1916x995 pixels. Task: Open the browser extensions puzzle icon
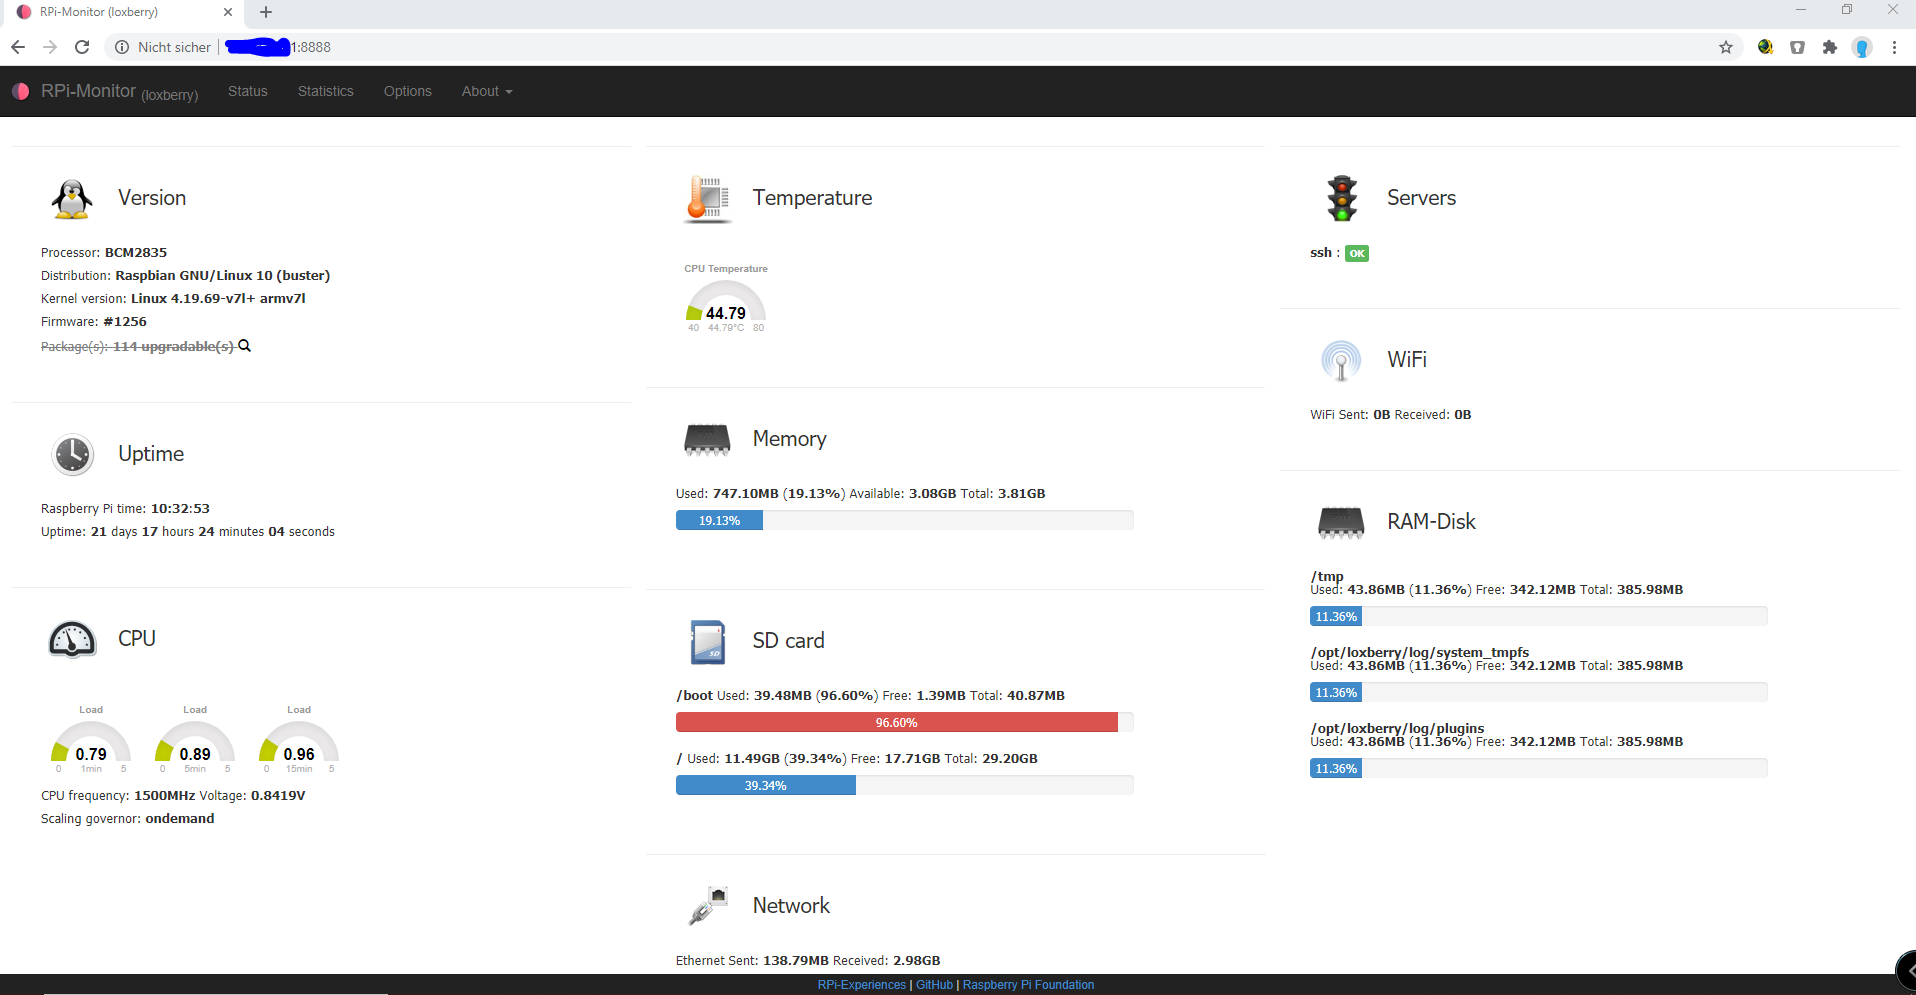(1830, 47)
